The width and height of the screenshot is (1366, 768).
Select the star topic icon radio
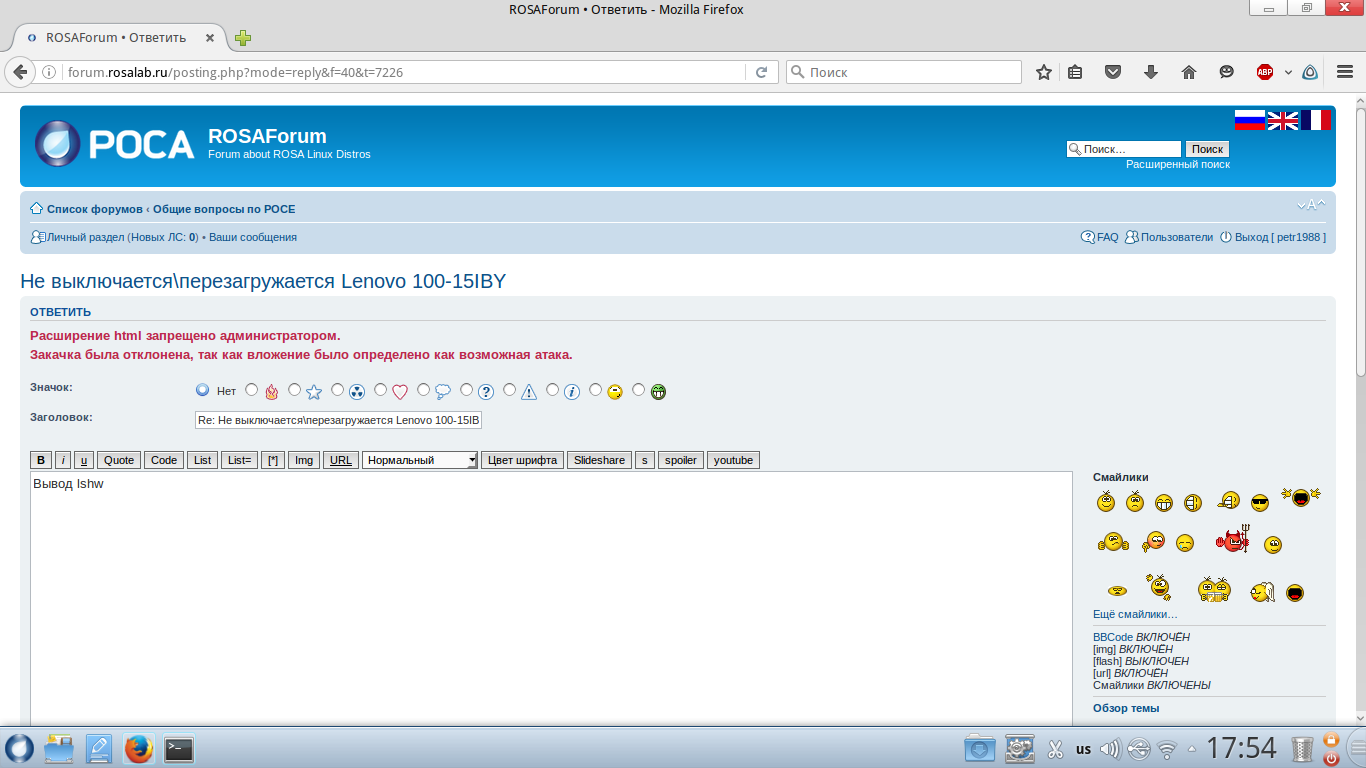pyautogui.click(x=294, y=390)
